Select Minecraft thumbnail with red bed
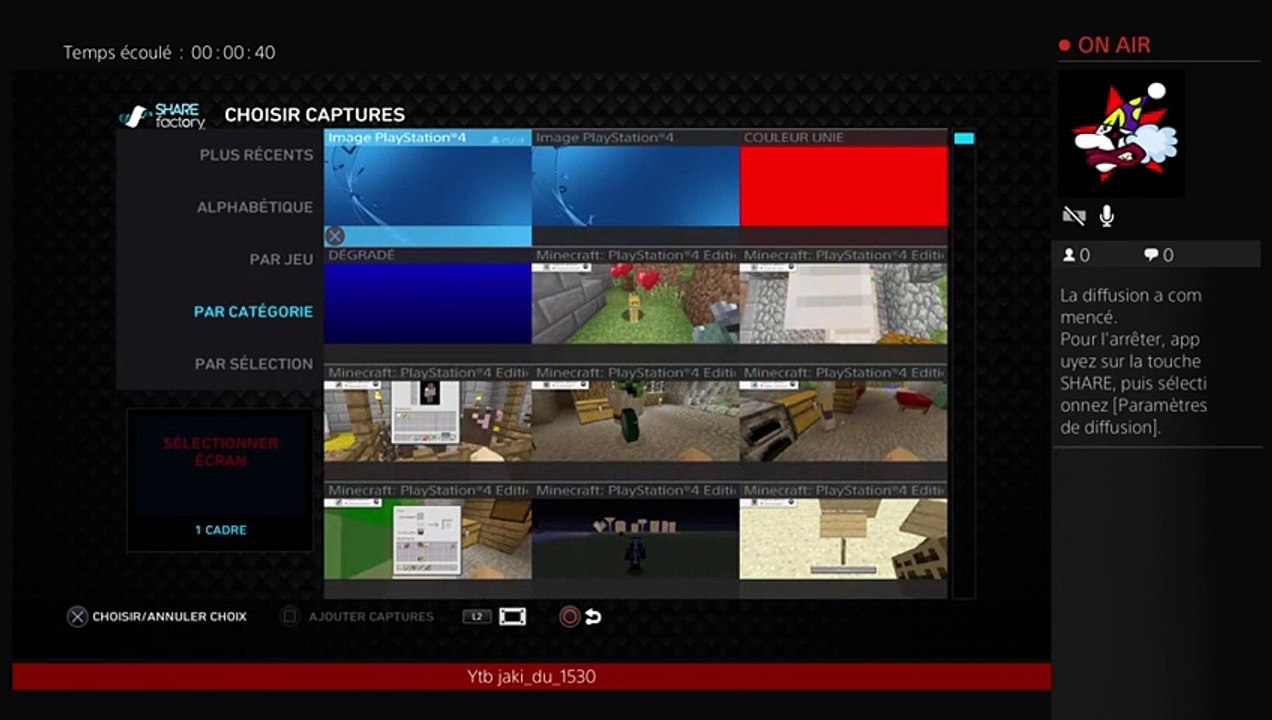The image size is (1272, 720). click(843, 420)
